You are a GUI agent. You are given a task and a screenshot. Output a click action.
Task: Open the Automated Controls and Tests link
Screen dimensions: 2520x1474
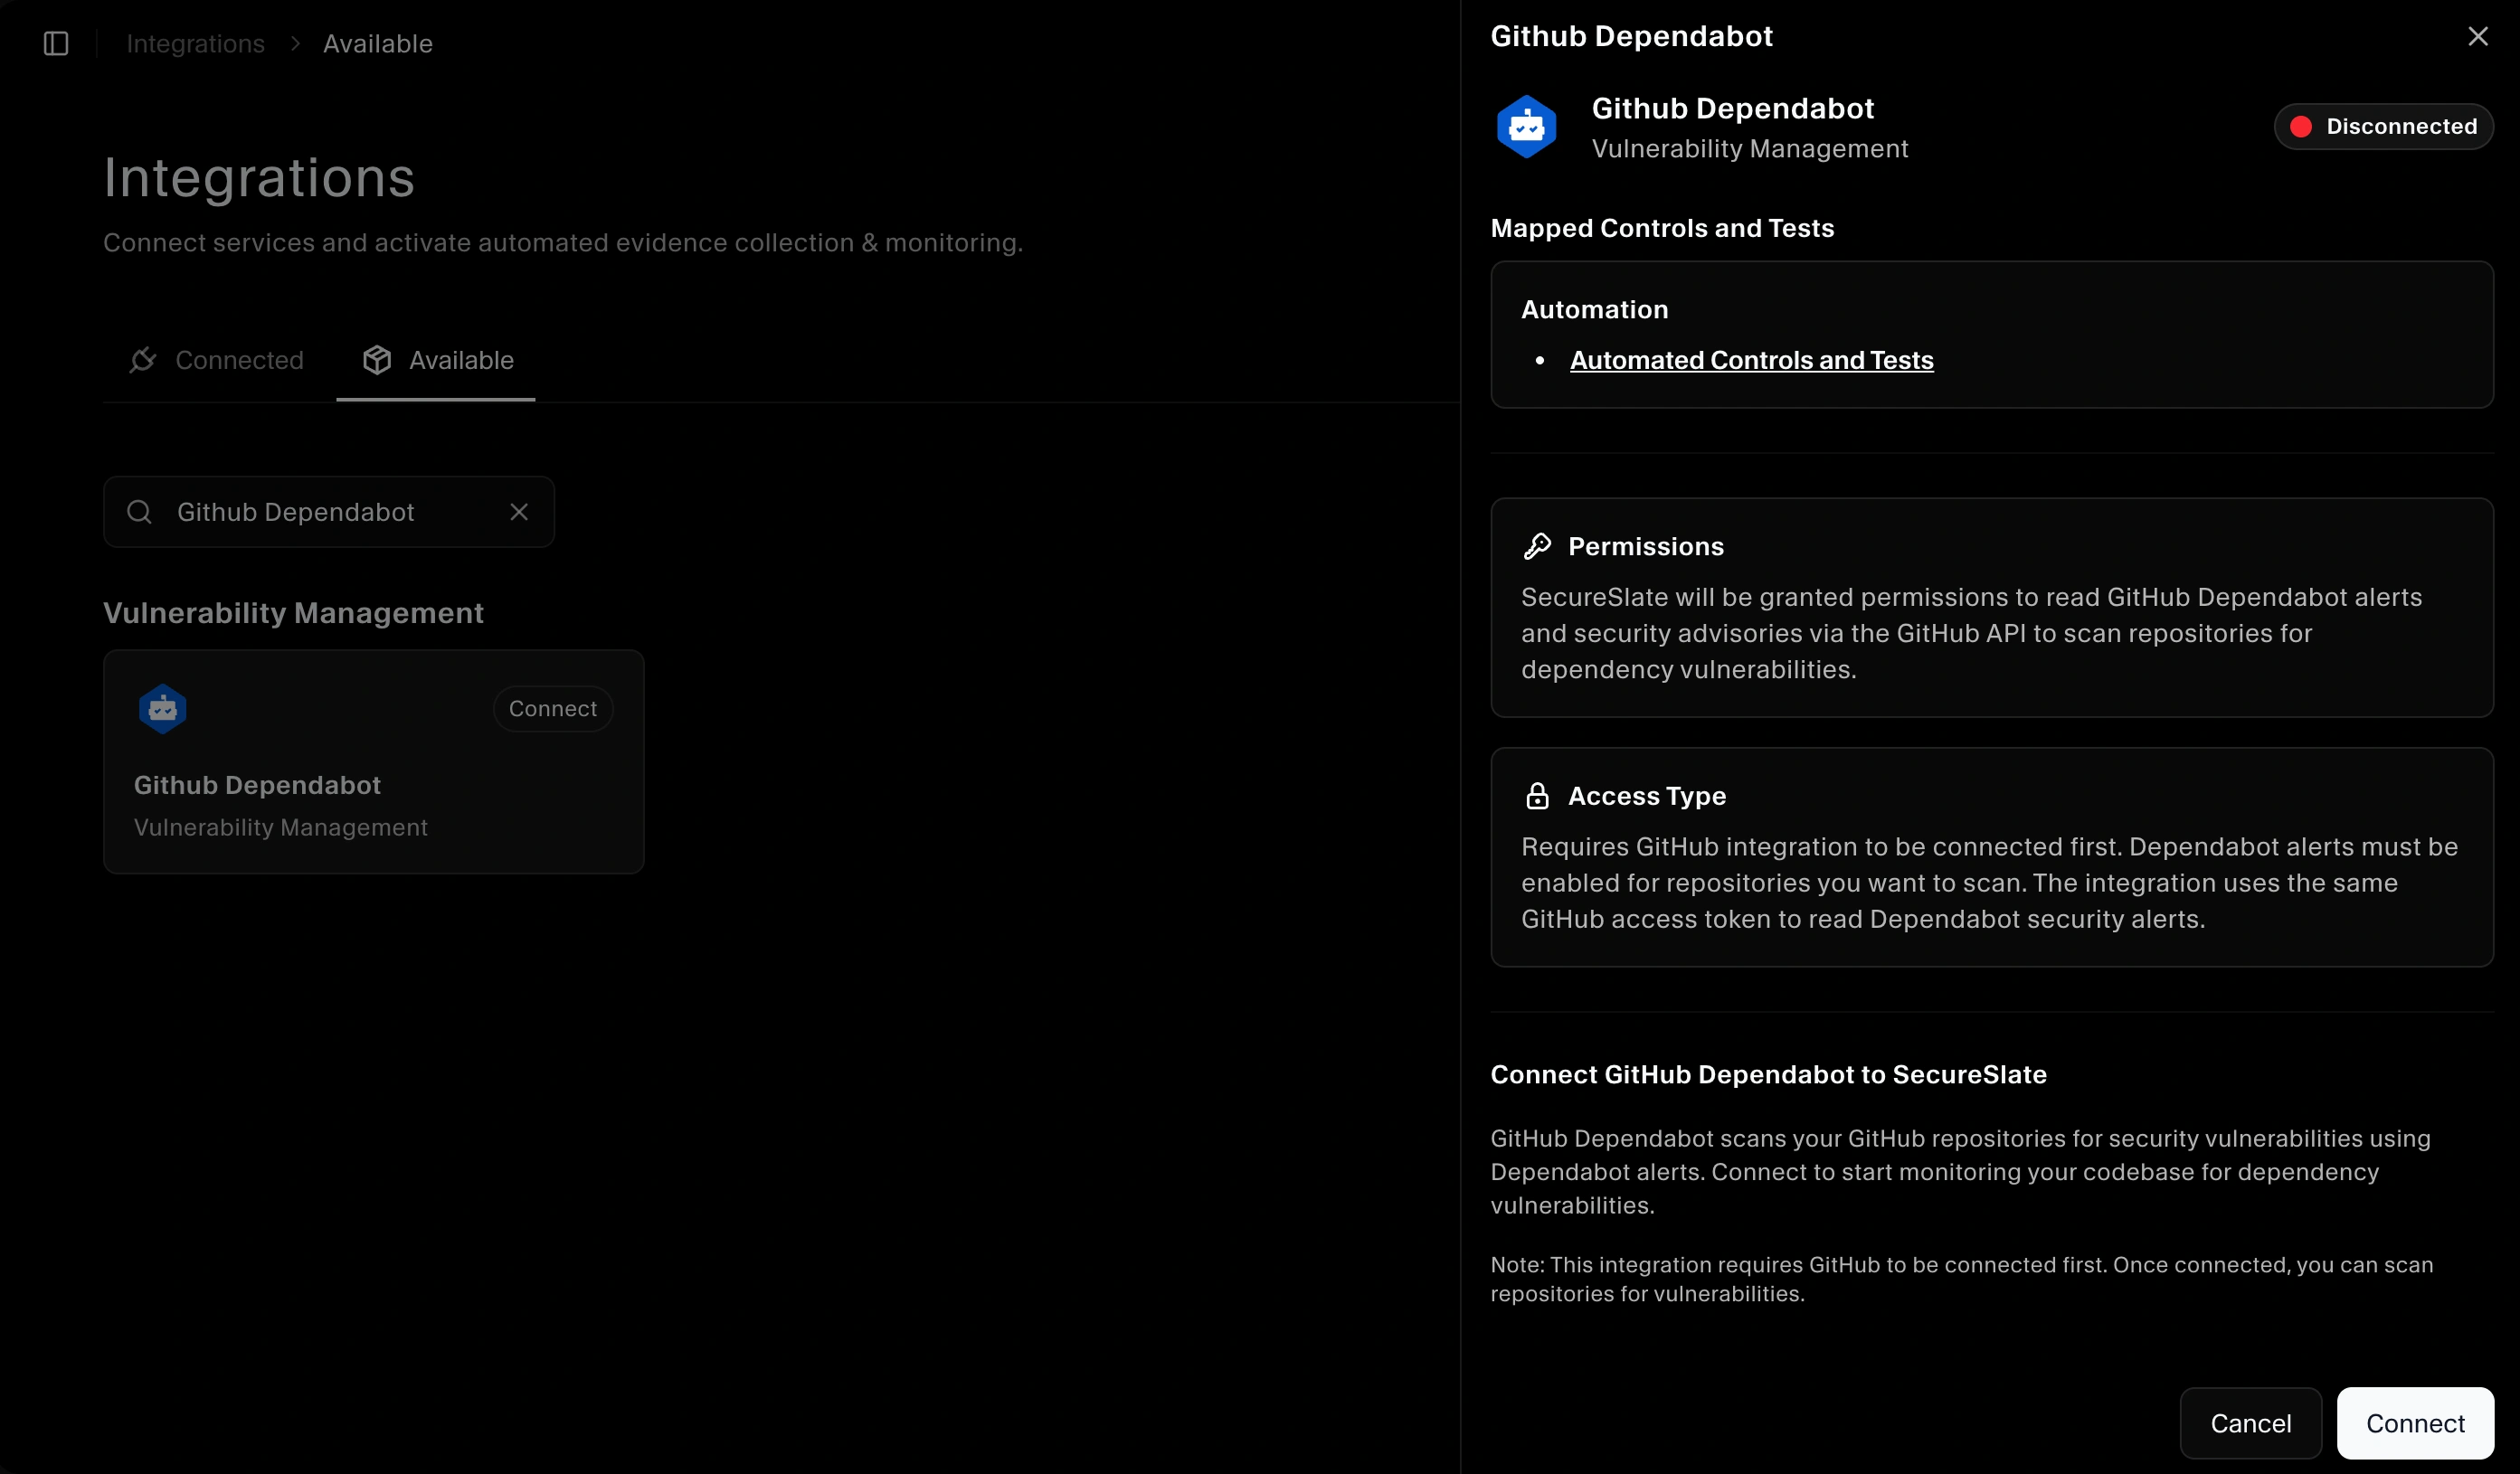click(1752, 360)
